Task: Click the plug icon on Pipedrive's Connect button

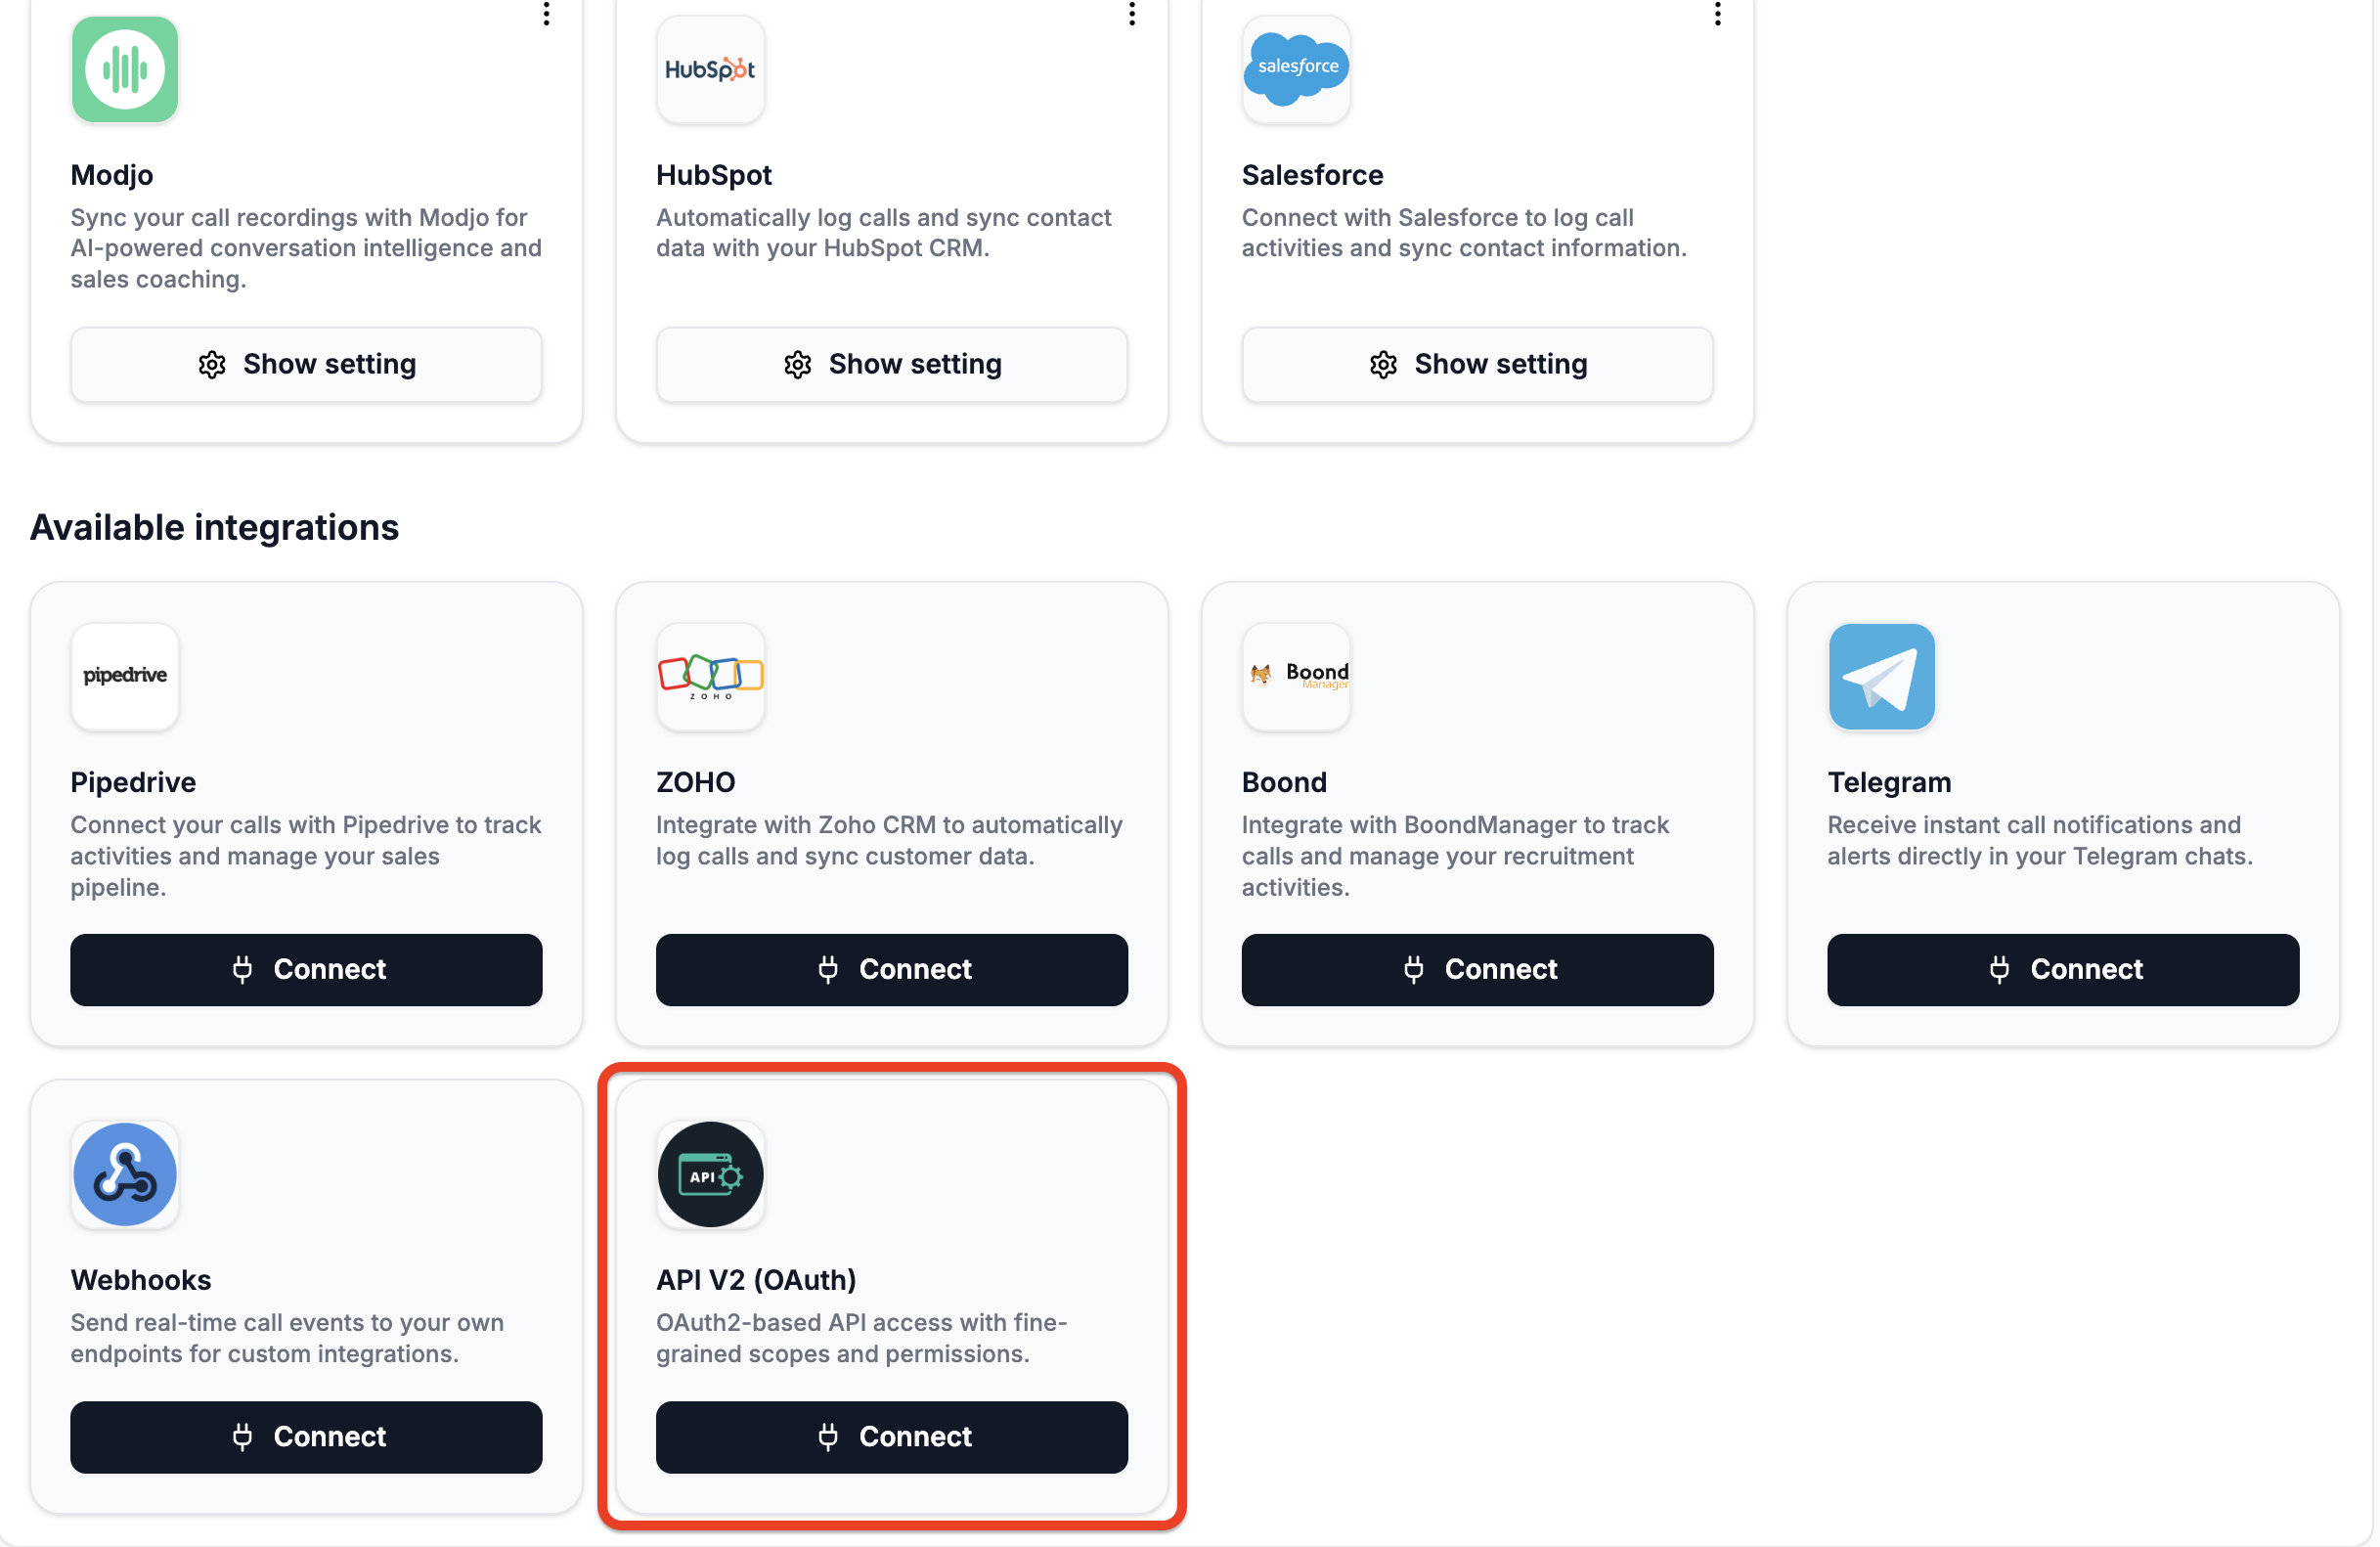Action: click(243, 969)
